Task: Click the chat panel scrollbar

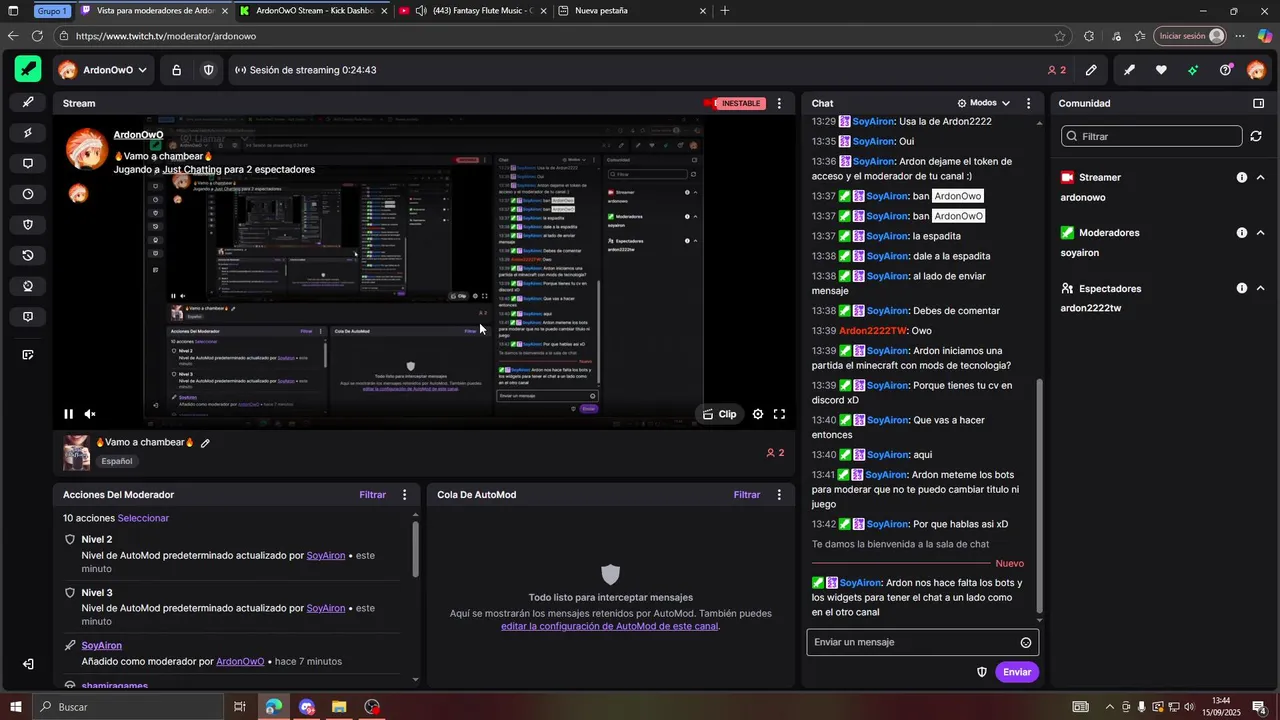Action: (1040, 495)
